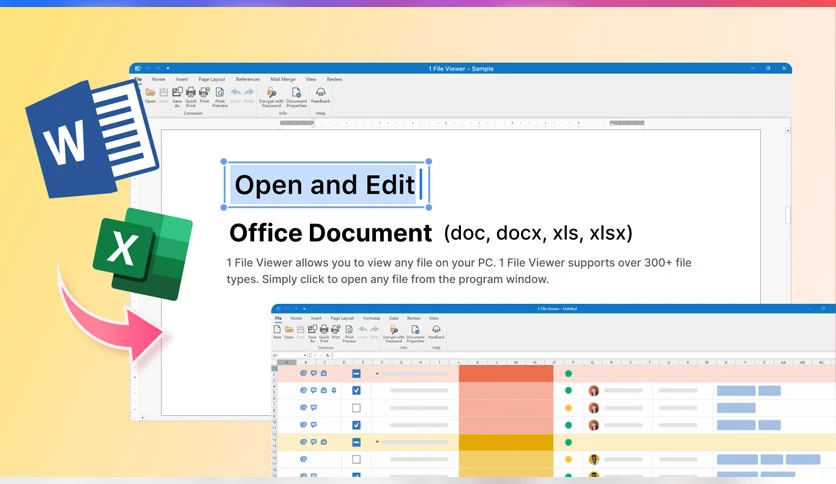Open quick access dropdown in spreadsheet title bar
The image size is (836, 484).
click(x=304, y=309)
